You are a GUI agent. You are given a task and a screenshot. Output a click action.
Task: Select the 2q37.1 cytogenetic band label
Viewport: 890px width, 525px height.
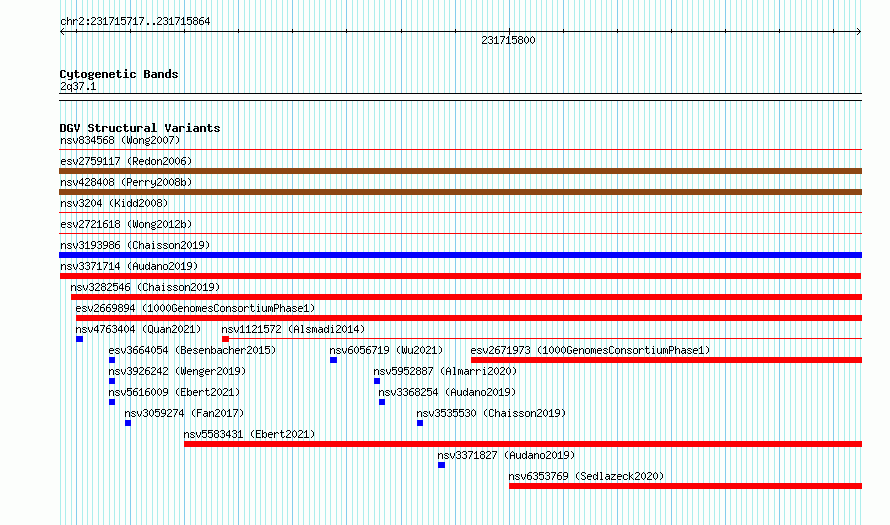(78, 86)
